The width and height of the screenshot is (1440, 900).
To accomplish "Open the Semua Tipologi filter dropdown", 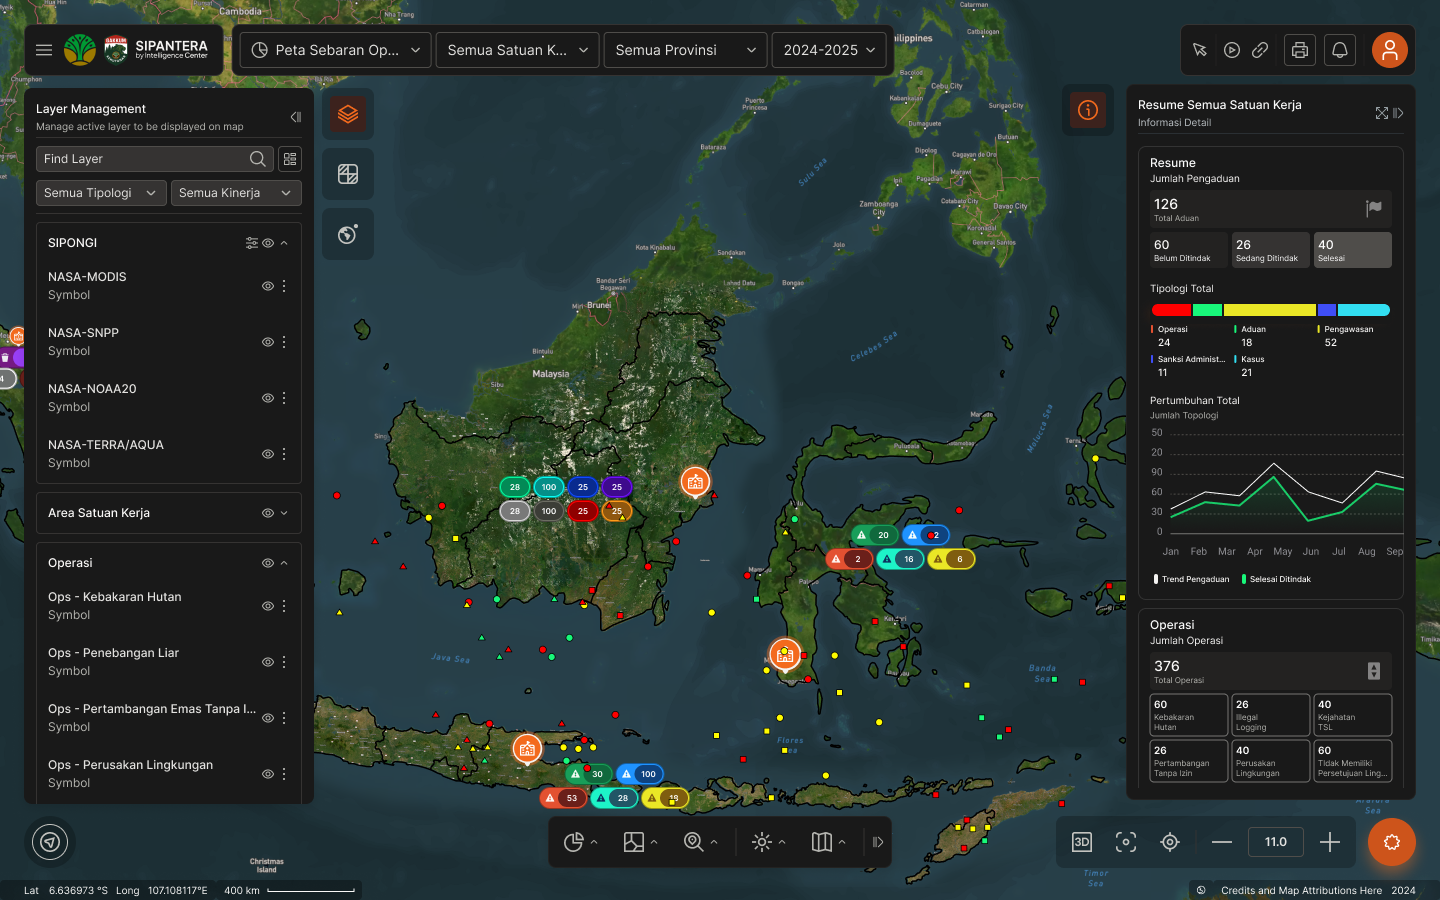I will (x=100, y=193).
